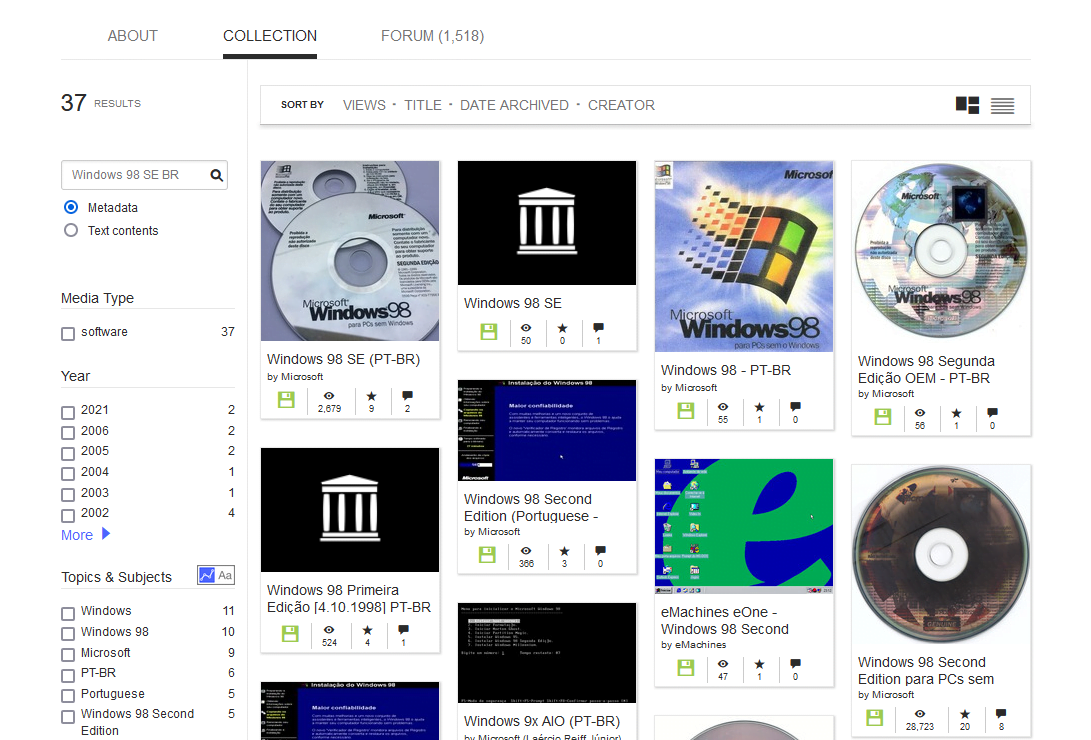Check the 2002 year filter
This screenshot has width=1091, height=740.
68,515
